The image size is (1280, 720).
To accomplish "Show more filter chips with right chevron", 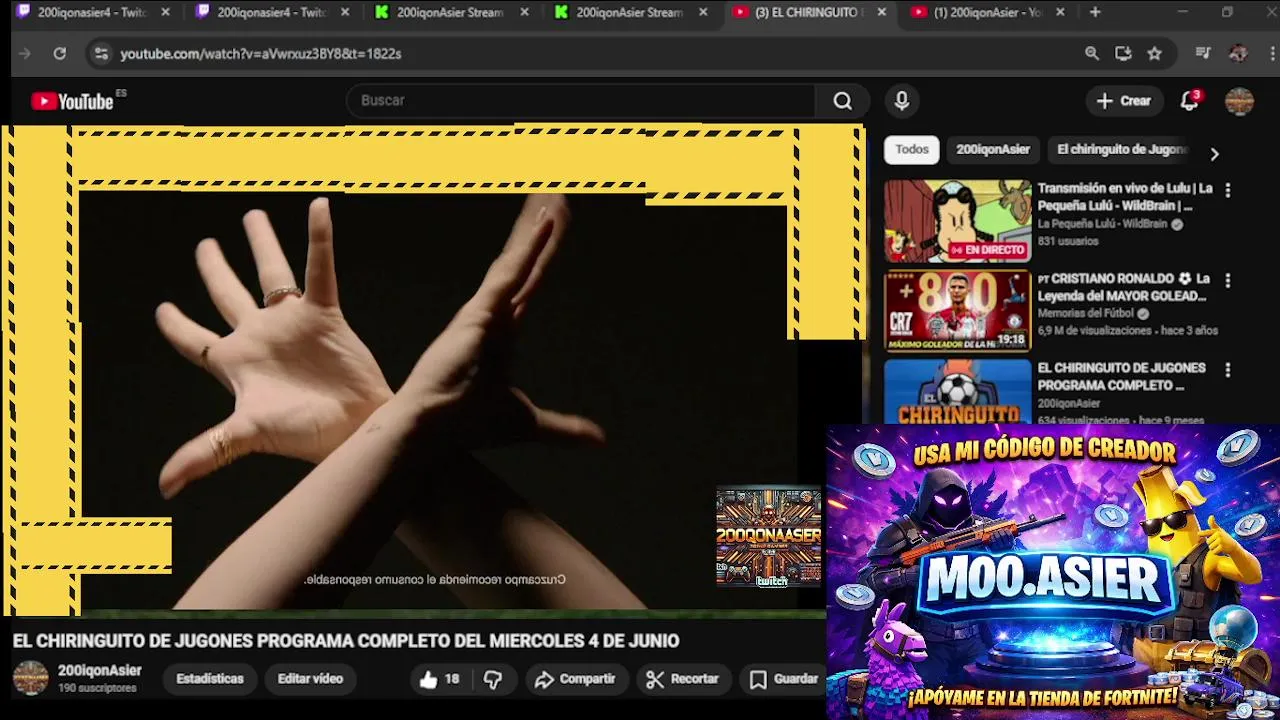I will point(1214,154).
